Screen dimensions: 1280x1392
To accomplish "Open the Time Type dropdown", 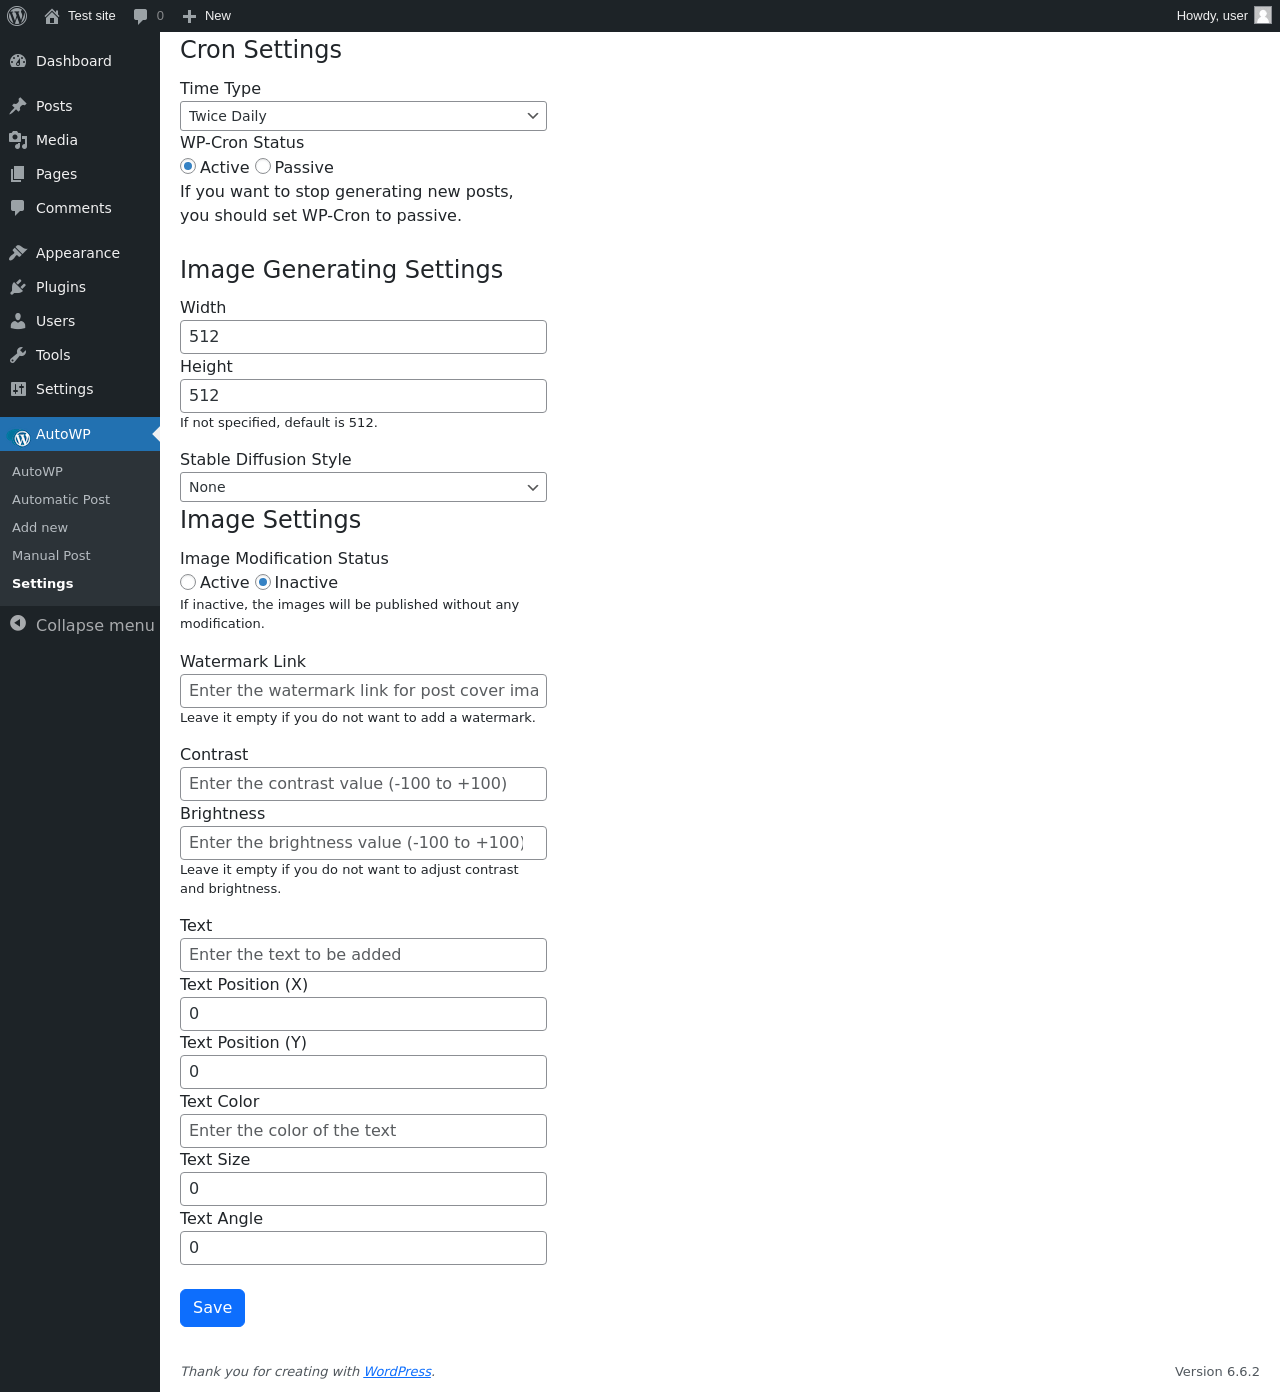I will [363, 116].
